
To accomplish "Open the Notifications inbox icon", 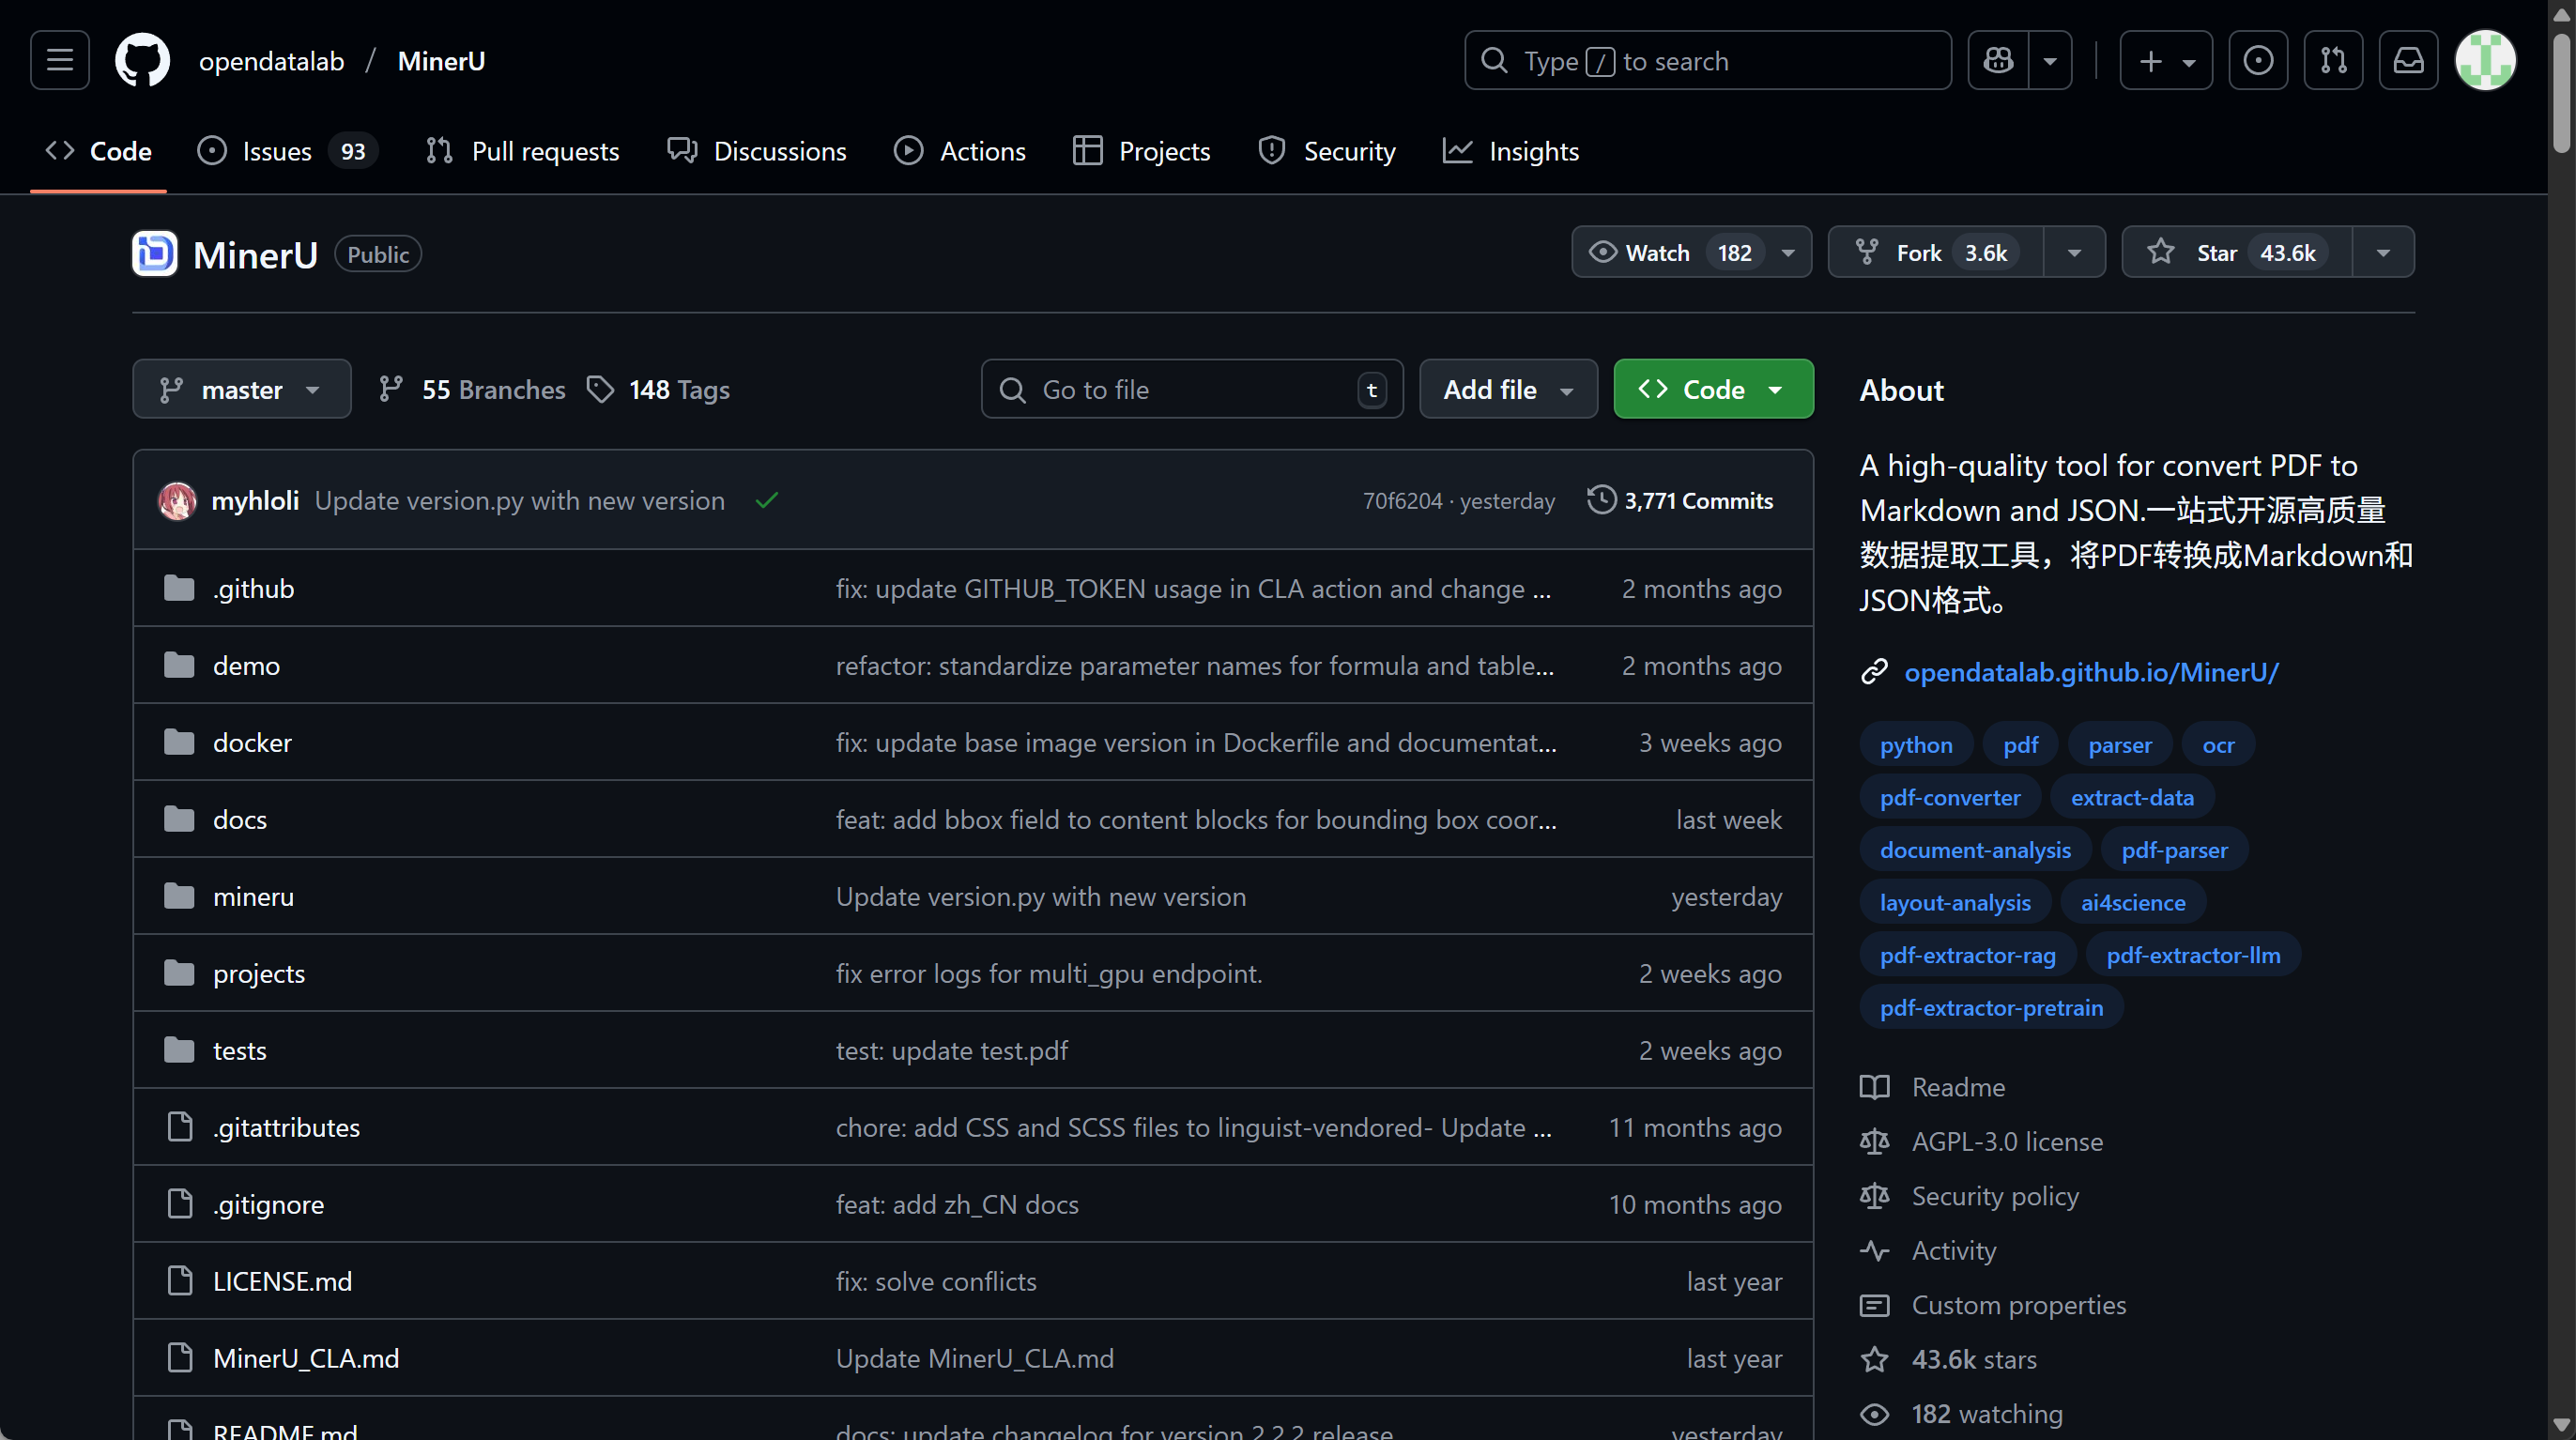I will pyautogui.click(x=2408, y=61).
